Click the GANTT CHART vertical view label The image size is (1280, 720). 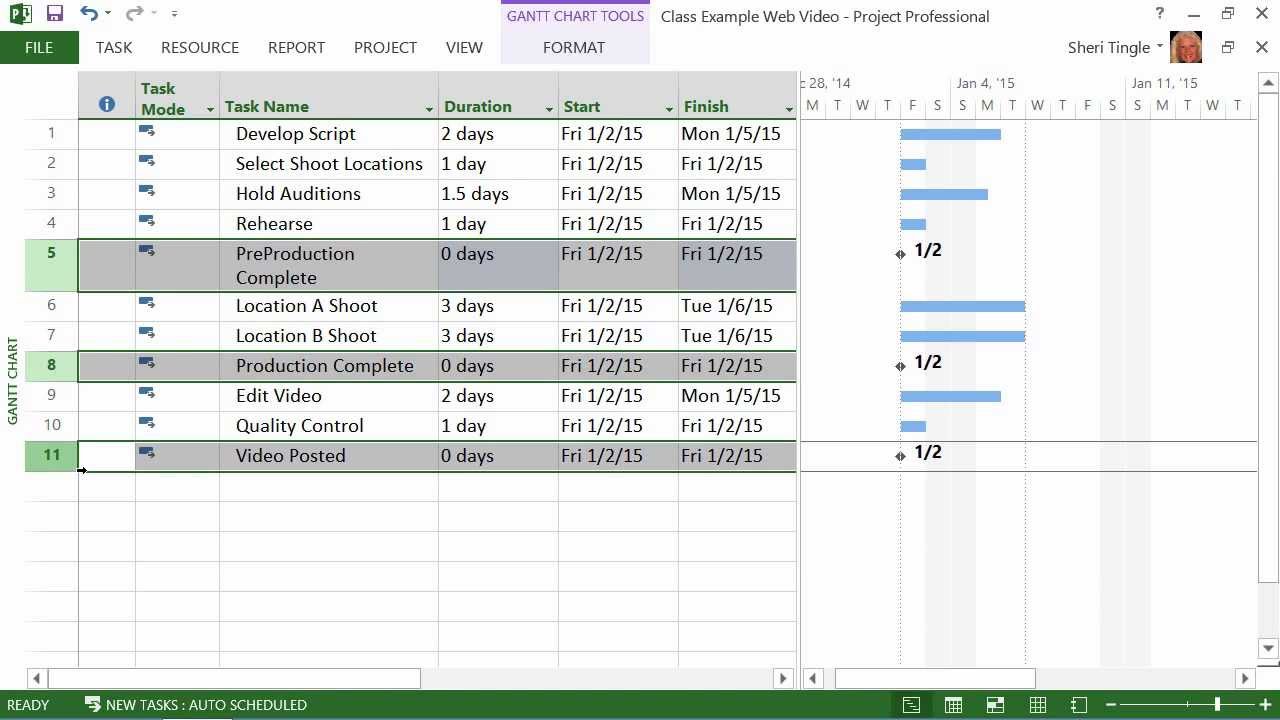point(13,381)
